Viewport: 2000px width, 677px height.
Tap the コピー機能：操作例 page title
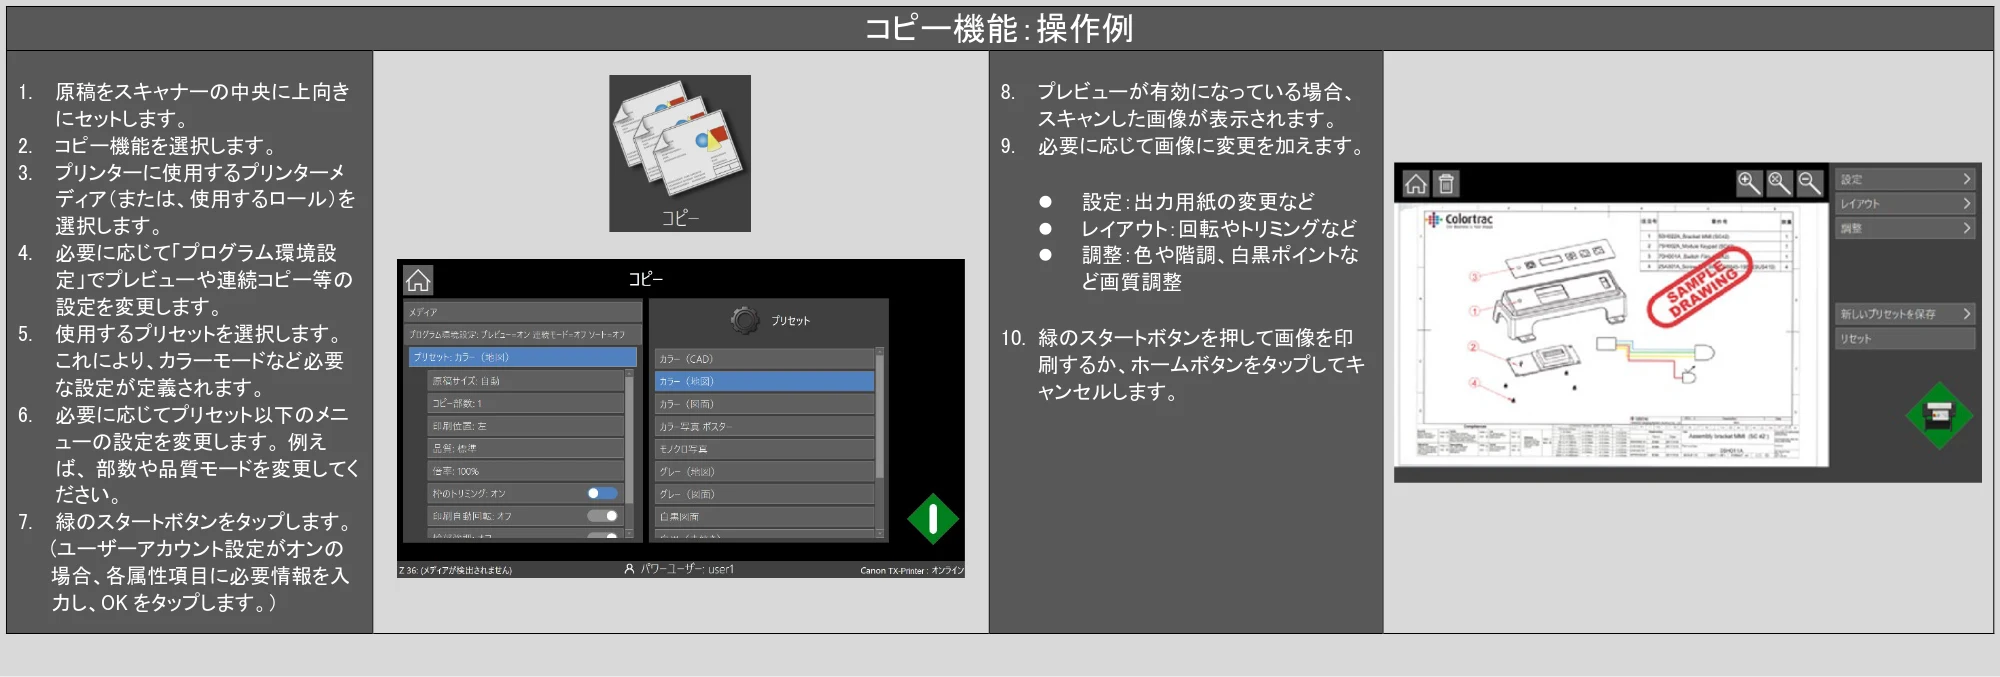pos(999,28)
